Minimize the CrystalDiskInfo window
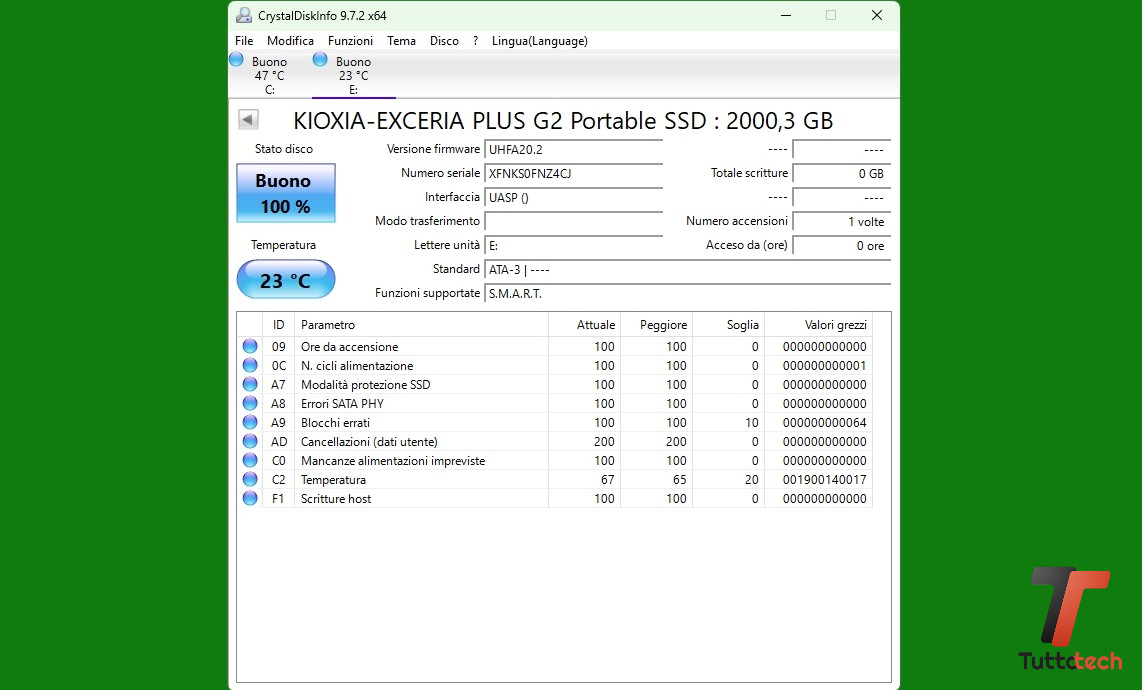The width and height of the screenshot is (1142, 690). 786,15
